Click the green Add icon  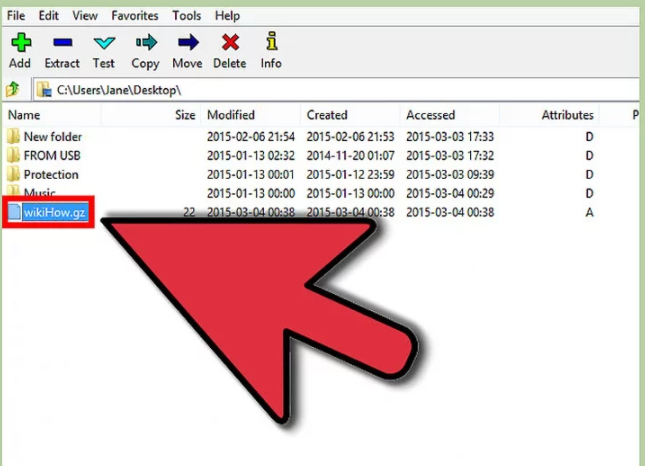[x=20, y=43]
